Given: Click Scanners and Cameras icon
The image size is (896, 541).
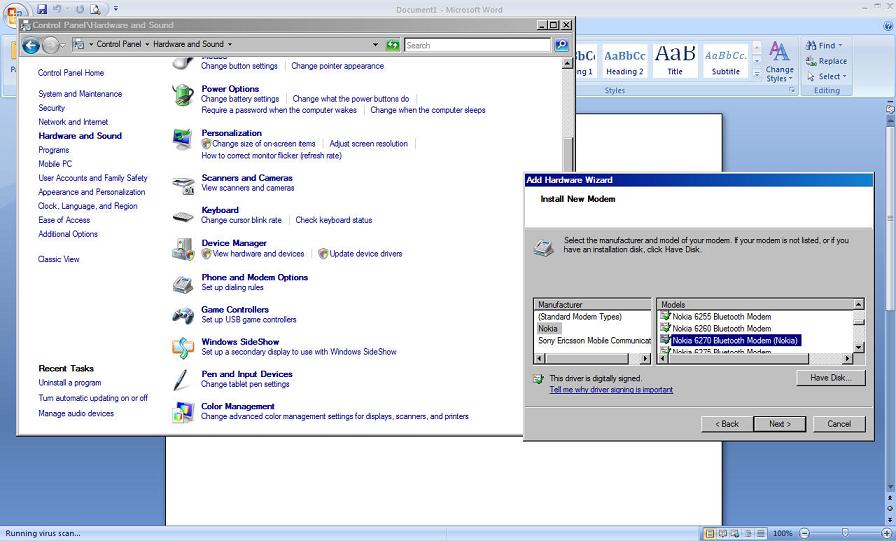Looking at the screenshot, I should tap(183, 185).
